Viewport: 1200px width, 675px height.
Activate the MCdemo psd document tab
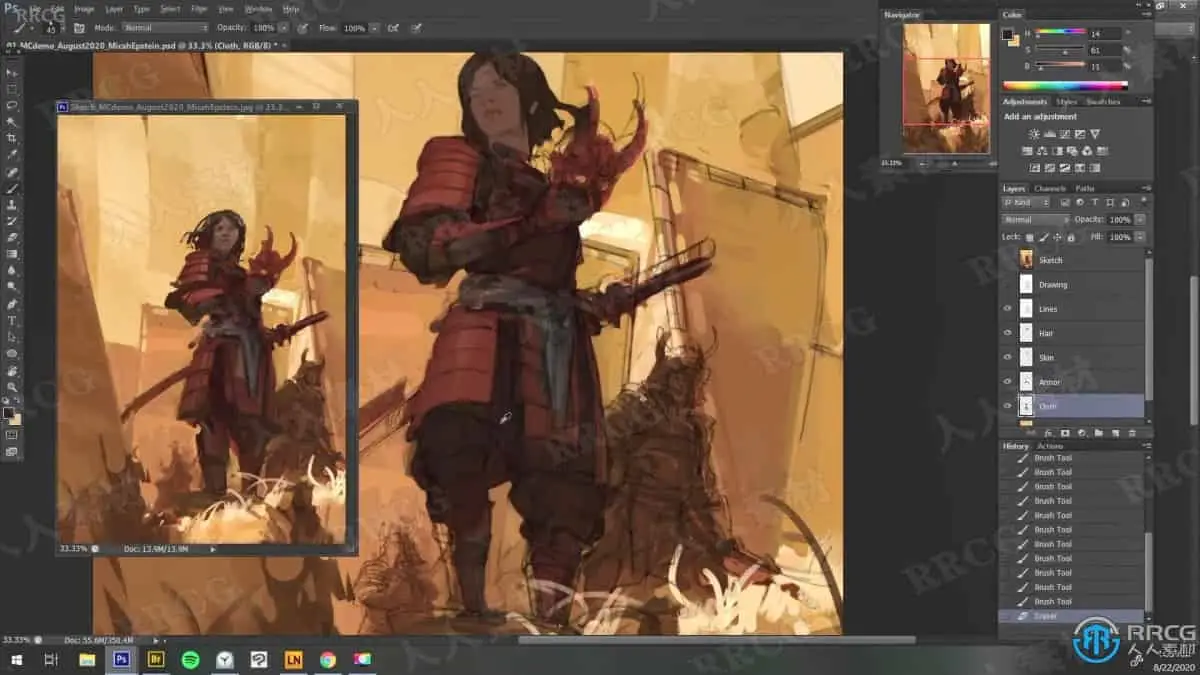pyautogui.click(x=146, y=45)
